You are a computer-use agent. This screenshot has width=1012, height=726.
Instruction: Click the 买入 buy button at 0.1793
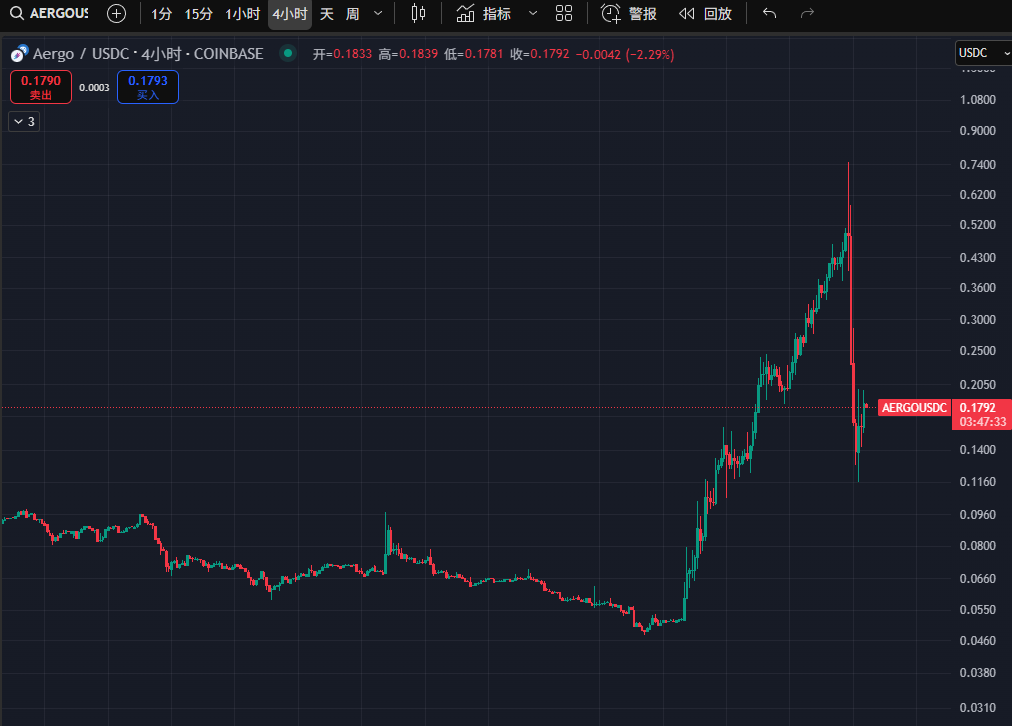pos(148,88)
